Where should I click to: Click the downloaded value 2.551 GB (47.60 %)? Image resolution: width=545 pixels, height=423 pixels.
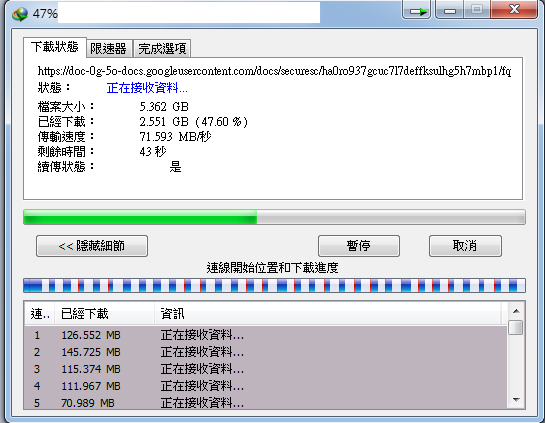click(193, 122)
